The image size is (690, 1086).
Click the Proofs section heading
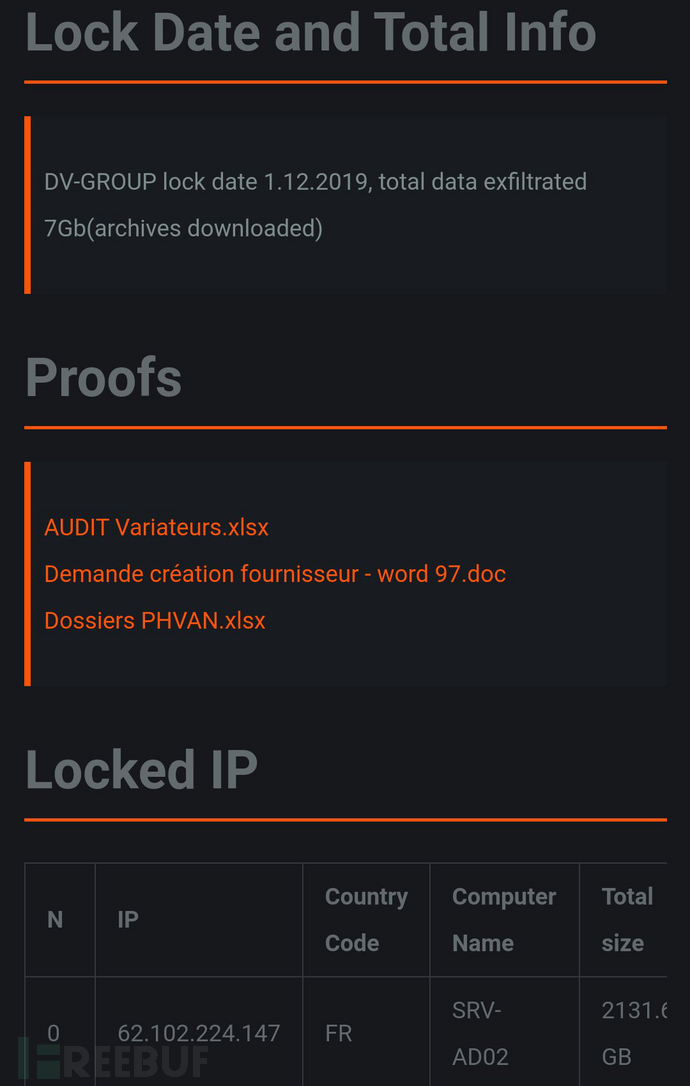(x=104, y=378)
